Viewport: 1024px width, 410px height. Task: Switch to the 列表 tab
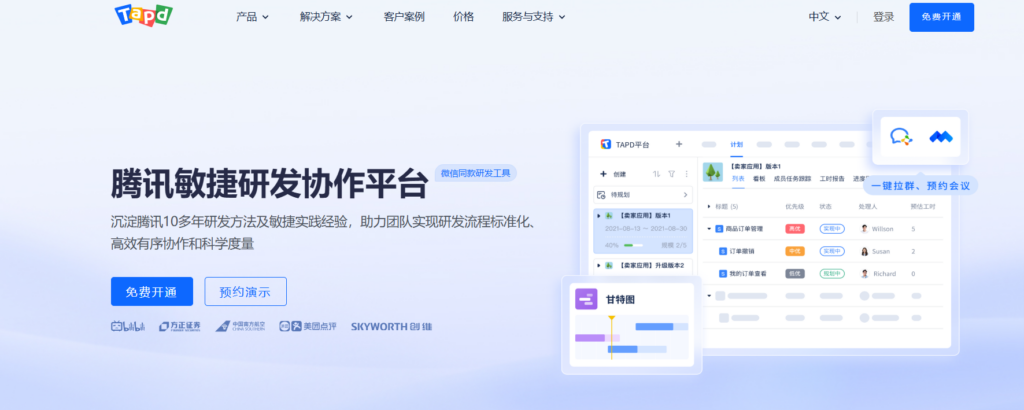tap(737, 178)
